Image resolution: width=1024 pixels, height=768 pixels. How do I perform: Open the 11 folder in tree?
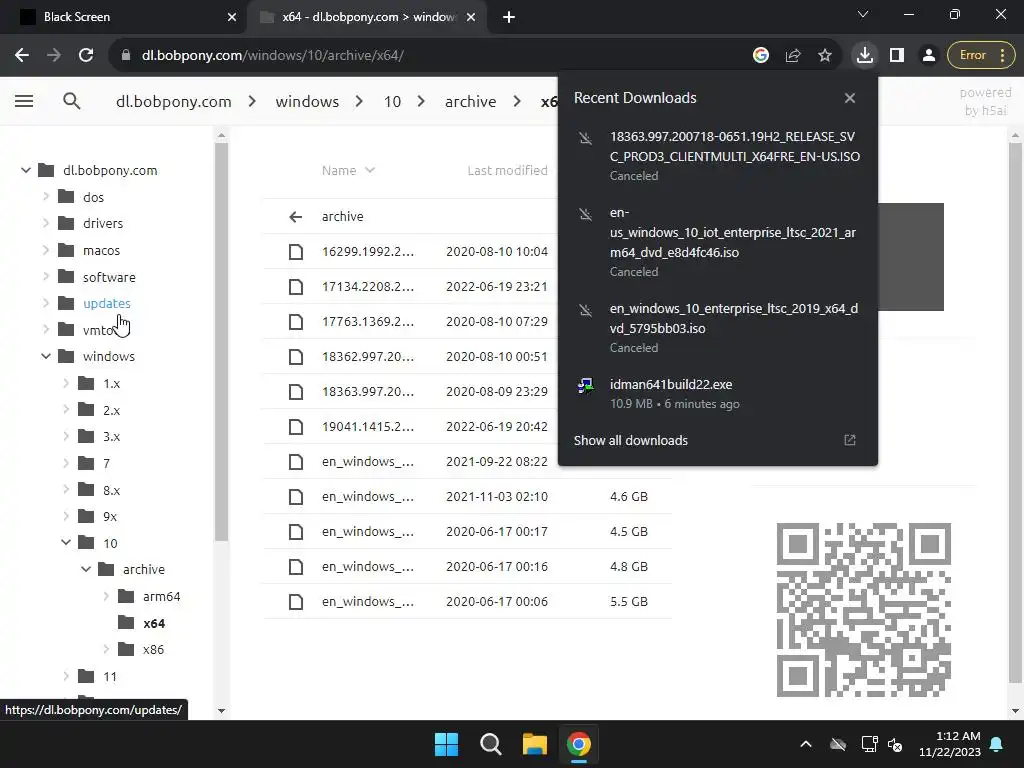coord(110,677)
